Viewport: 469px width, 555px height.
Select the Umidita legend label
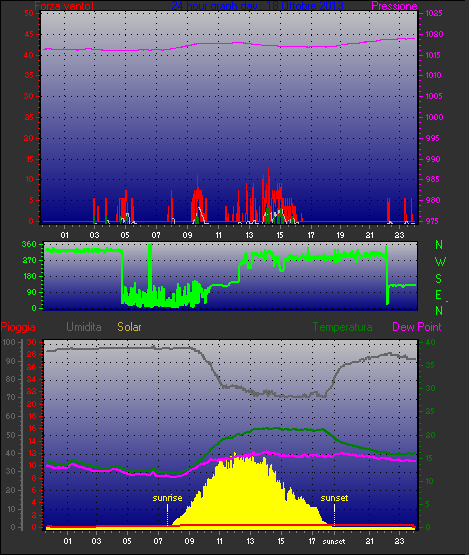point(84,327)
